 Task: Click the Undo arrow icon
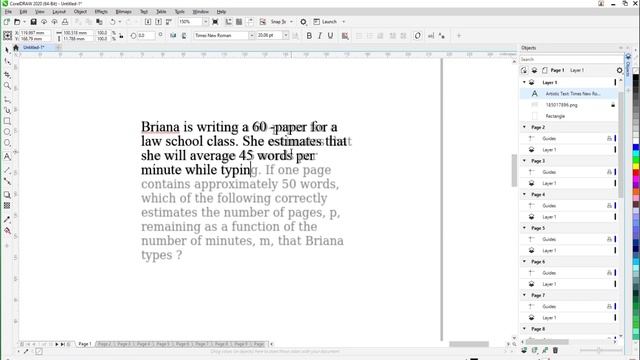[113, 22]
